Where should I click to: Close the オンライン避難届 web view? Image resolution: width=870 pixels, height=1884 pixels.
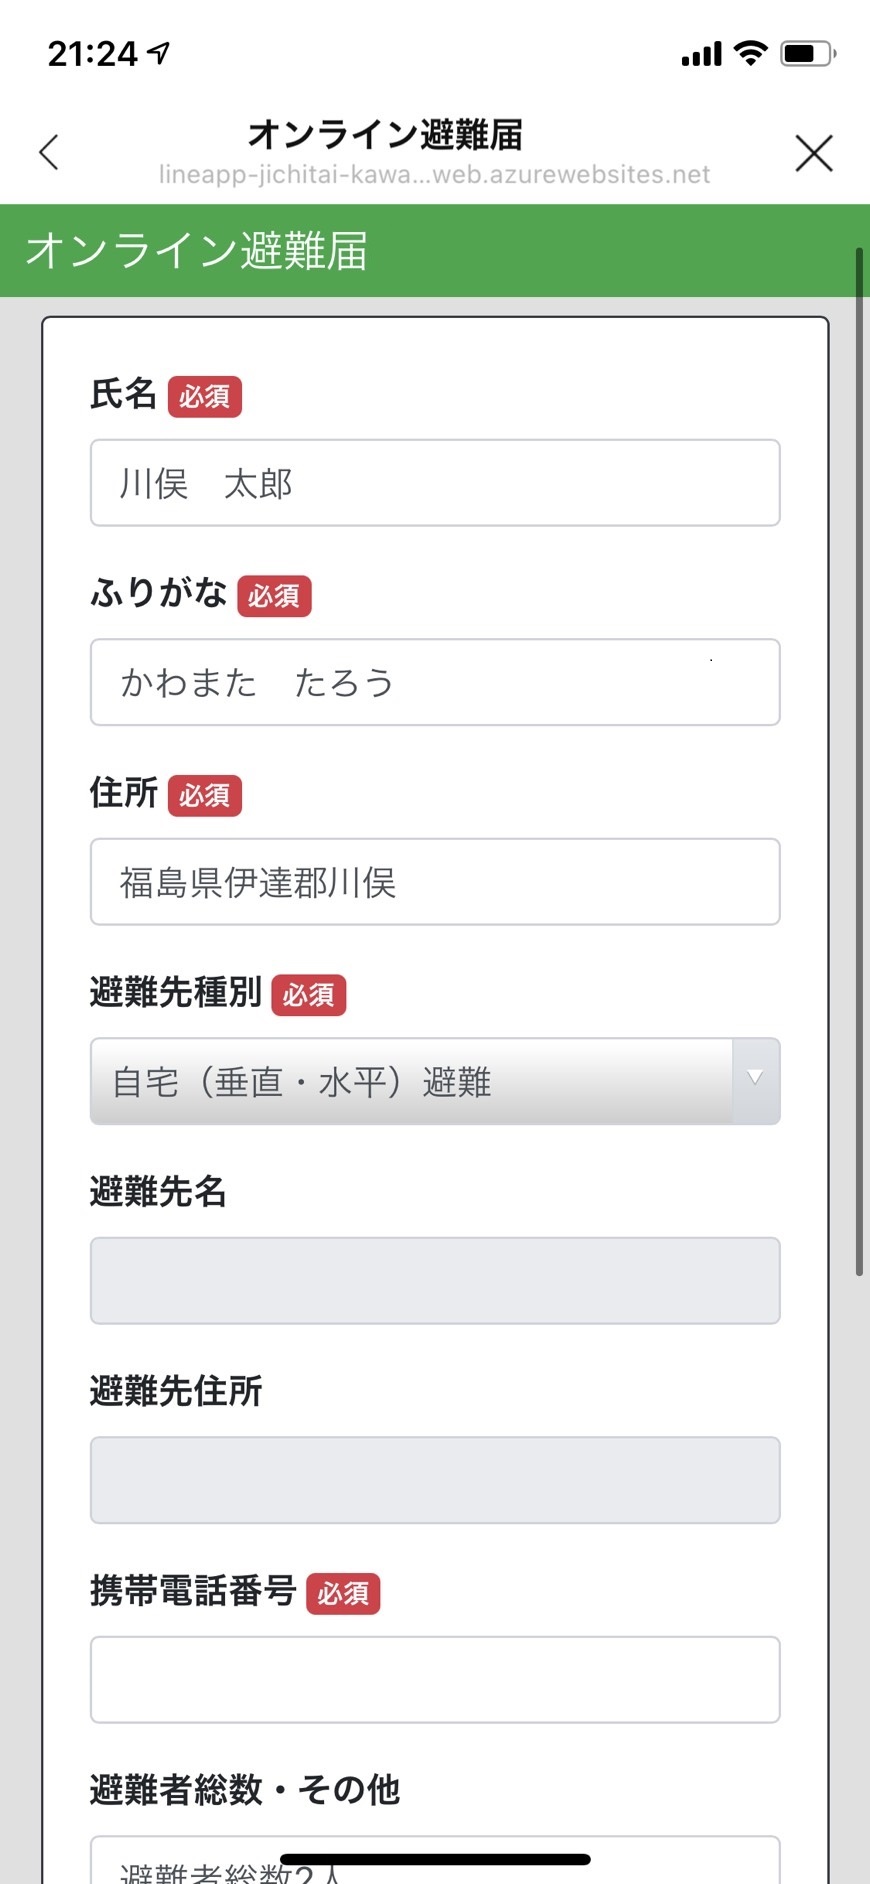click(x=814, y=153)
